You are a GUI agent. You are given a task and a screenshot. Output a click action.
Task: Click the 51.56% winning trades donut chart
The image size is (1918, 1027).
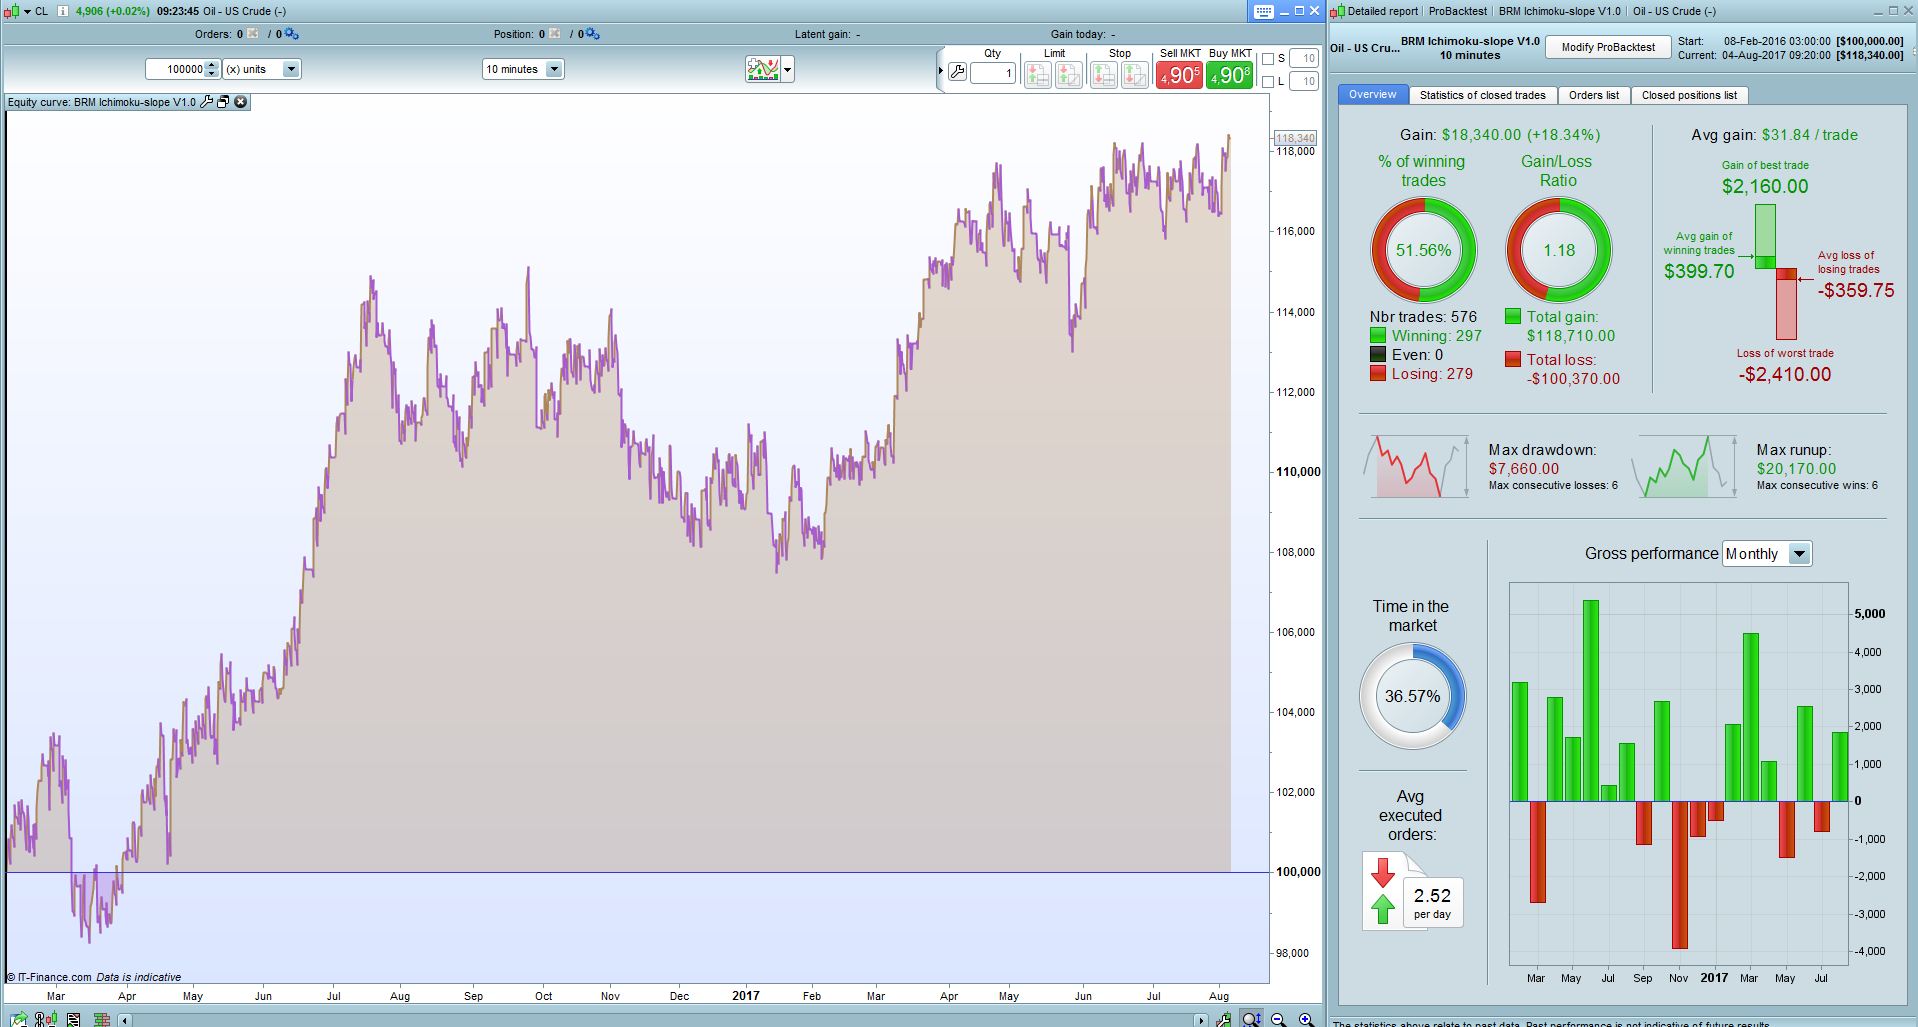click(1423, 250)
